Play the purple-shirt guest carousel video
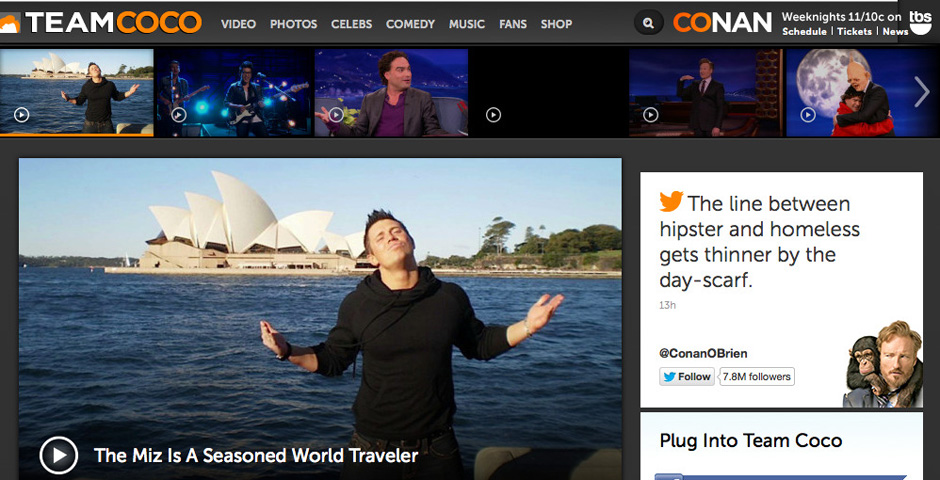Image resolution: width=940 pixels, height=480 pixels. (x=336, y=114)
